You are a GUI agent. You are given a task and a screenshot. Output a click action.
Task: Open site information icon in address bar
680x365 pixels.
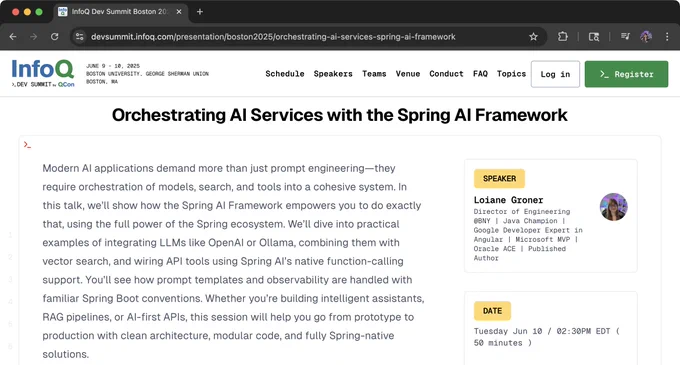[80, 37]
